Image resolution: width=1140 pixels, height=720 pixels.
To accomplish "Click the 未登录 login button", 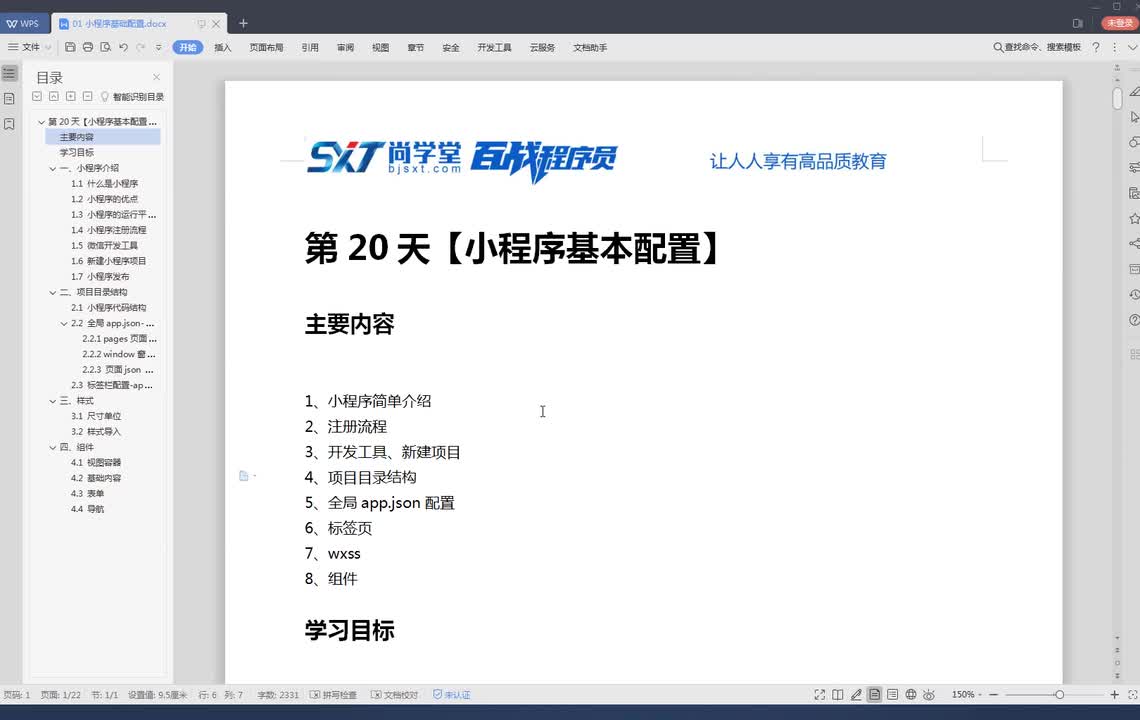I will point(1120,23).
